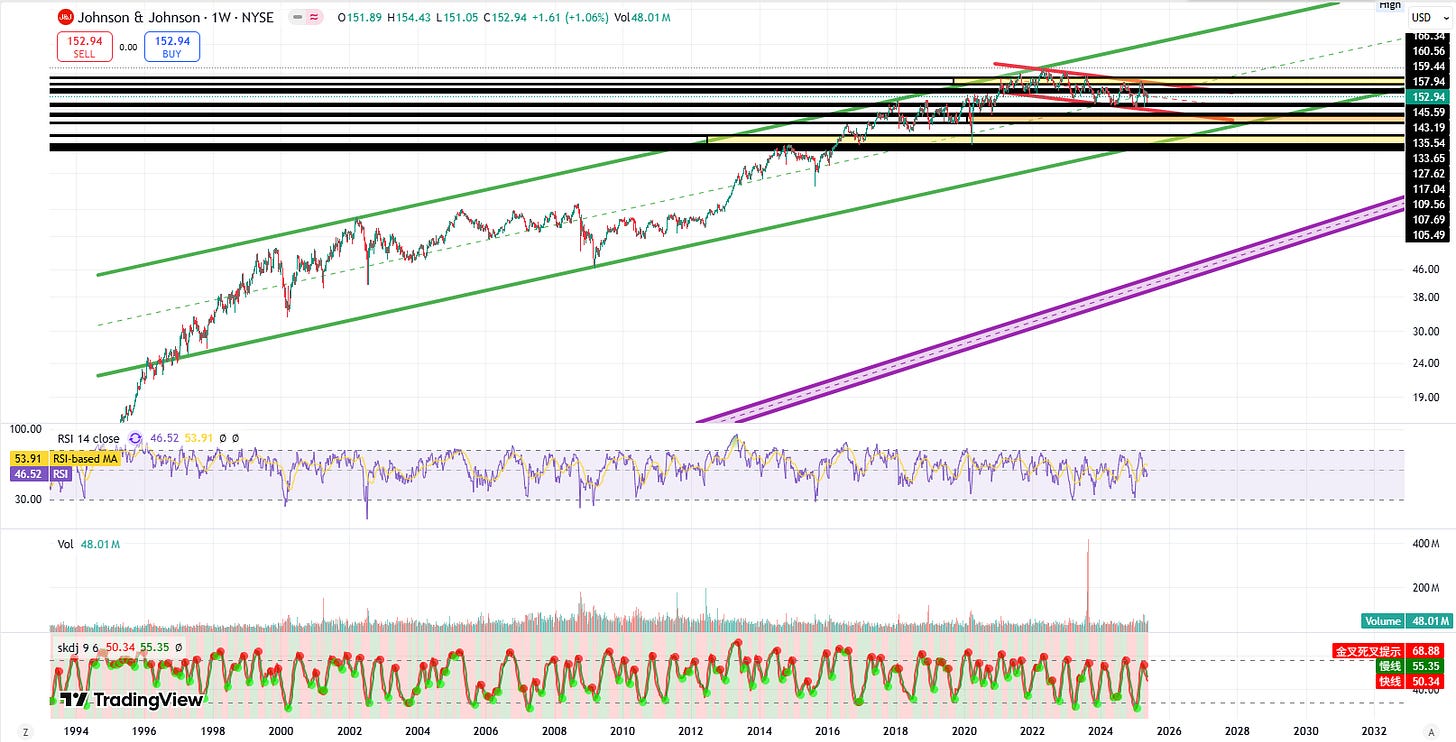
Task: Click the Z timezone button at bottom left
Action: pyautogui.click(x=24, y=732)
